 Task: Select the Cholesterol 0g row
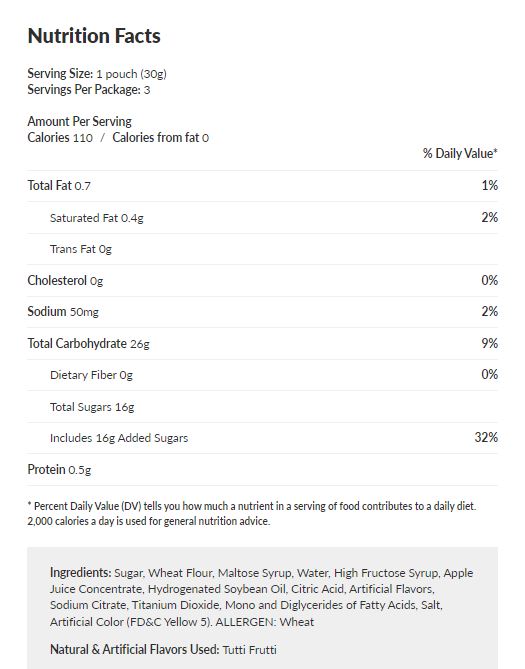(262, 281)
